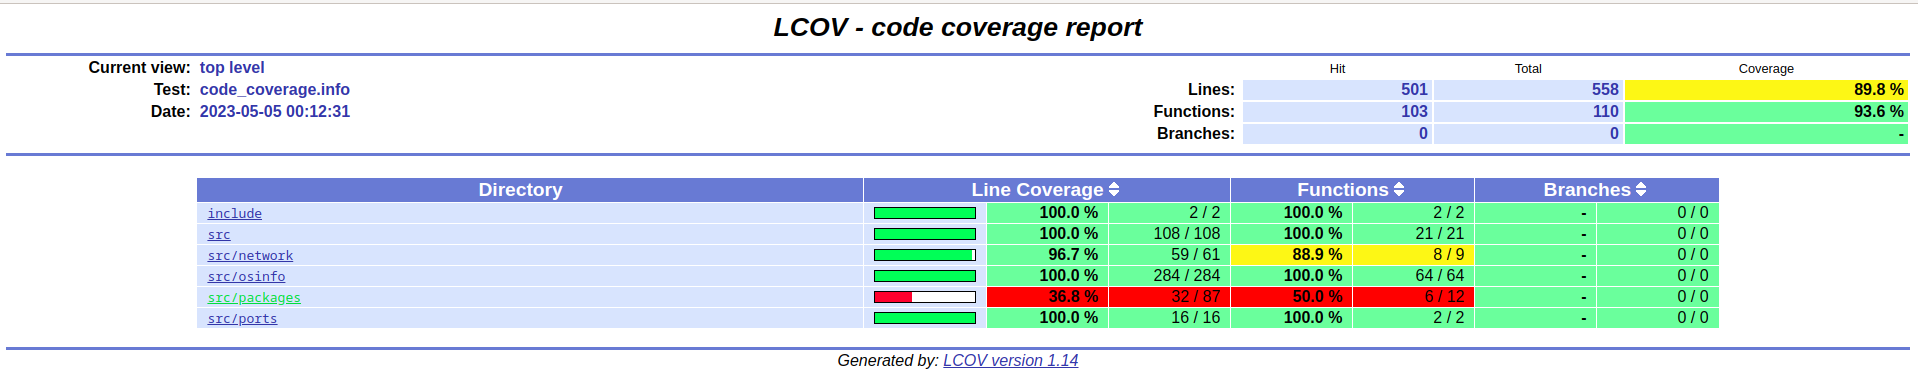Select the 93.6 % functions coverage cell

1766,112
